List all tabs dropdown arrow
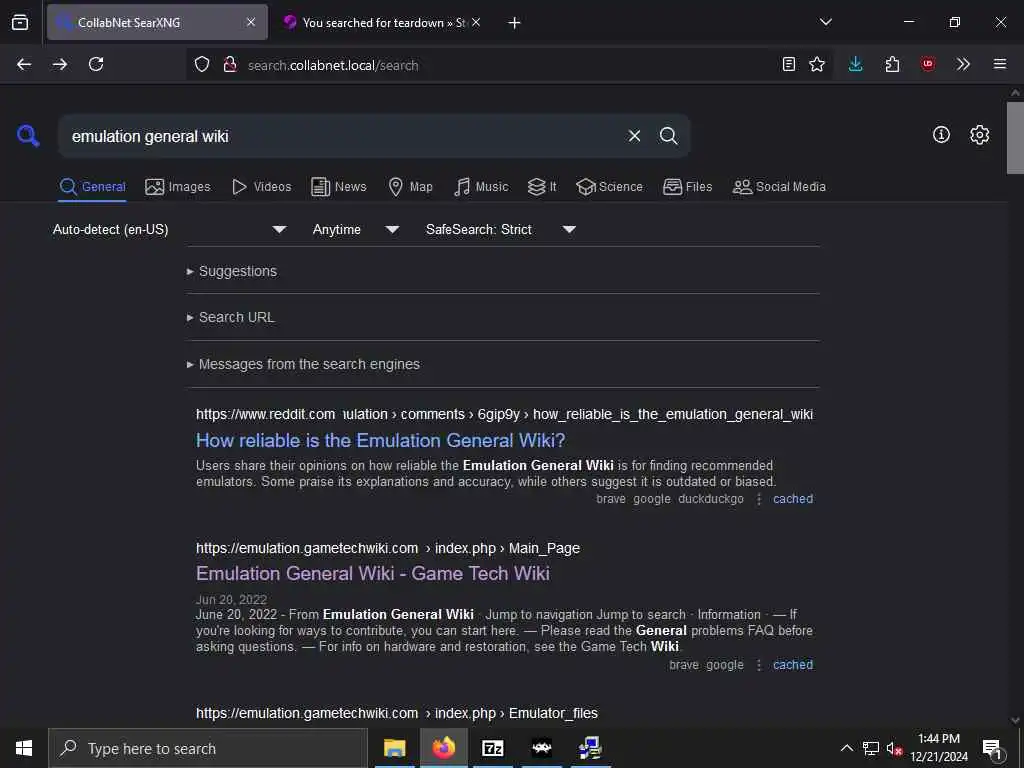The height and width of the screenshot is (768, 1024). (825, 22)
